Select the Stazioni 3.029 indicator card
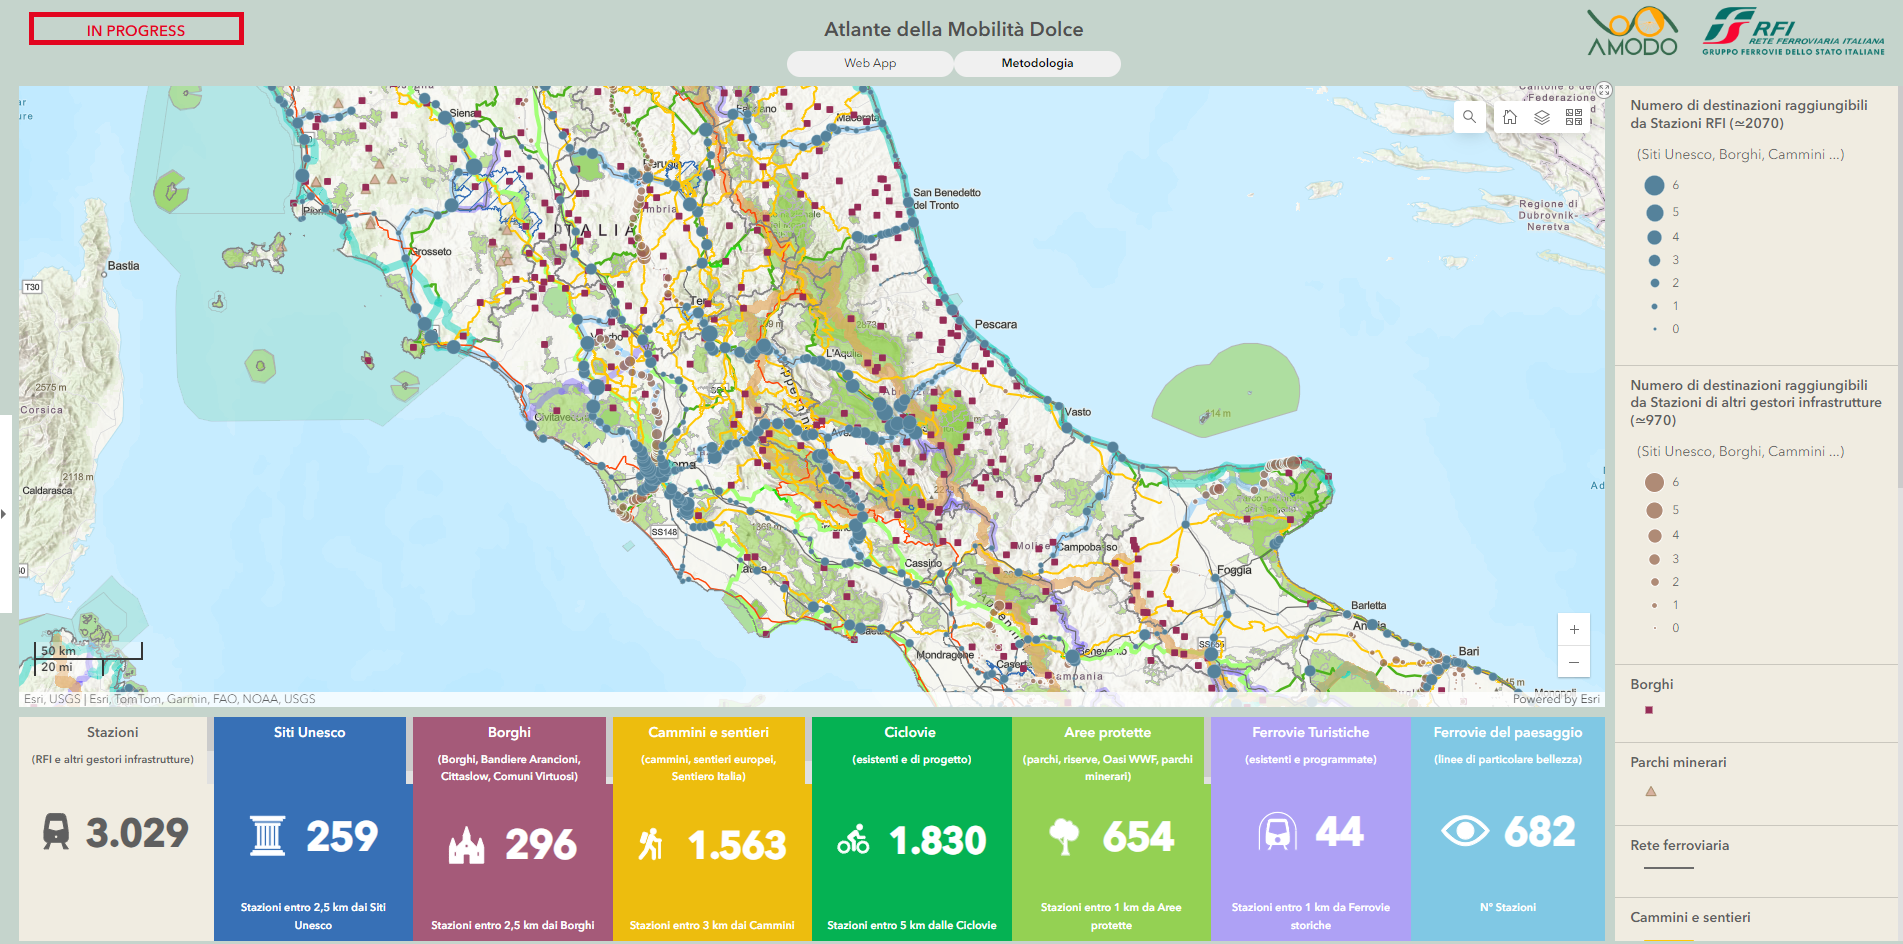Viewport: 1903px width, 944px height. (113, 829)
